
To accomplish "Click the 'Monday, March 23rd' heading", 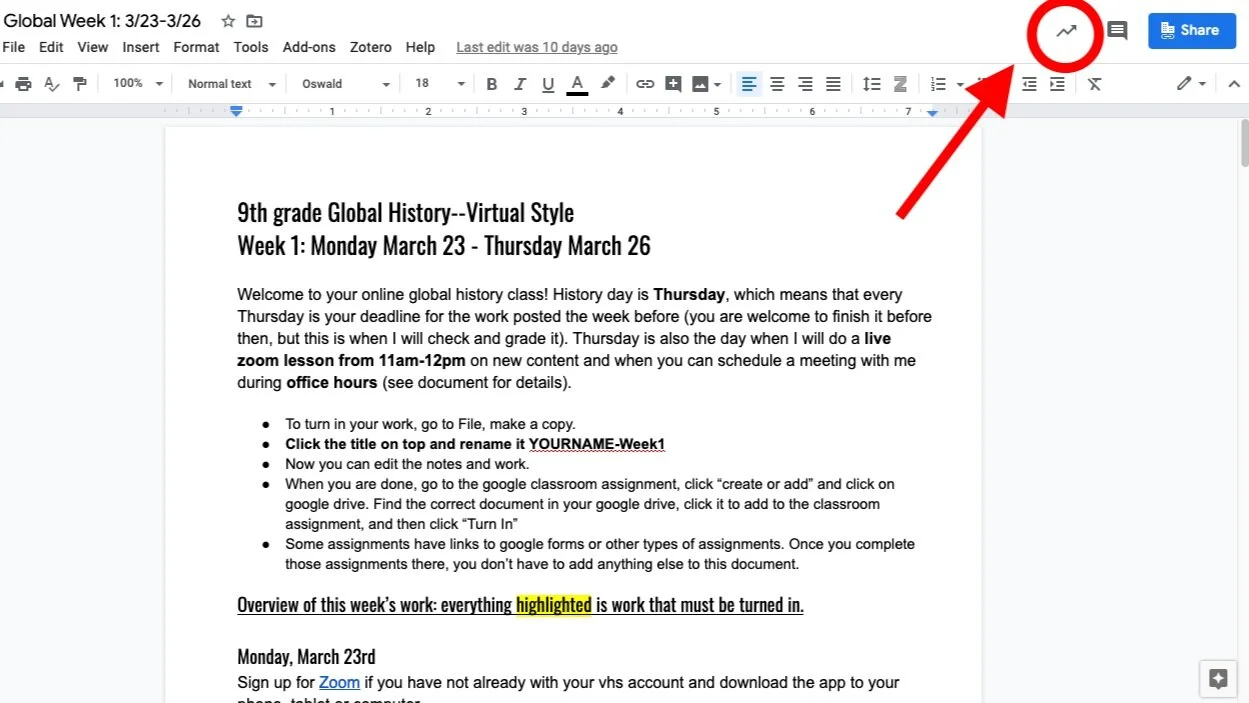I will [306, 657].
